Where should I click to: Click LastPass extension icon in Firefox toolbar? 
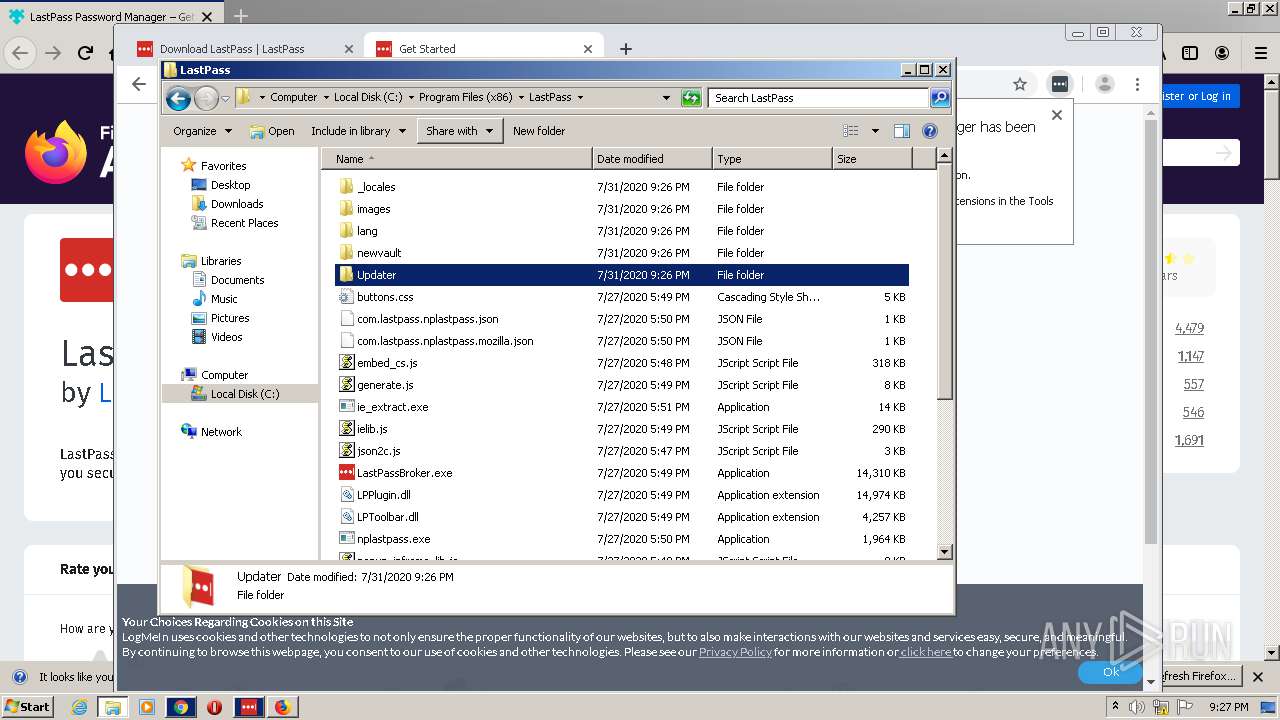click(1059, 84)
